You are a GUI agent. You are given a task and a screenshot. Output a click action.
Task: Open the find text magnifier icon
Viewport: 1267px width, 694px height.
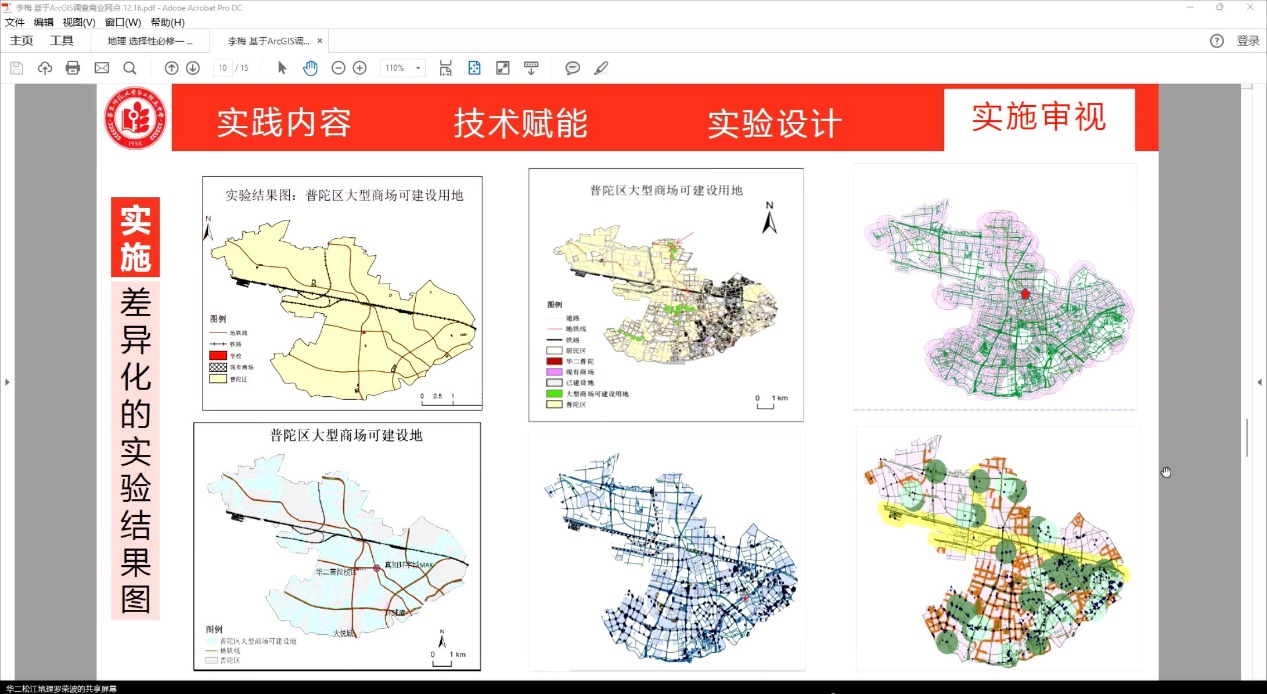[130, 68]
